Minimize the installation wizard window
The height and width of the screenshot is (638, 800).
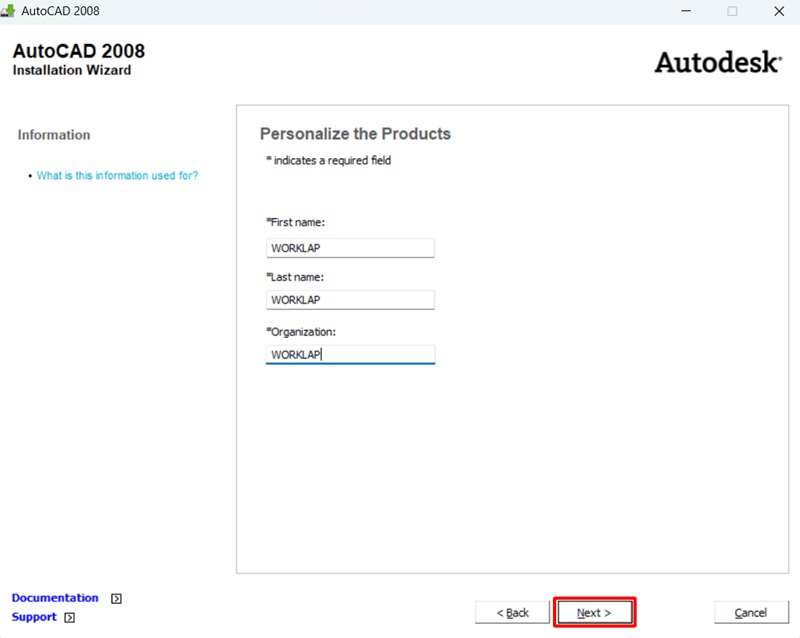click(x=685, y=11)
